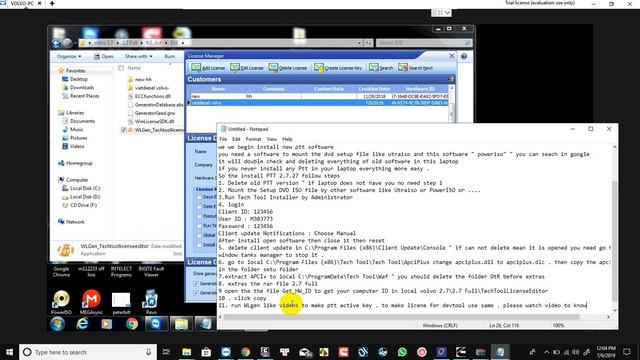Click Create License Key toolbar button
The image size is (640, 360).
(x=338, y=68)
